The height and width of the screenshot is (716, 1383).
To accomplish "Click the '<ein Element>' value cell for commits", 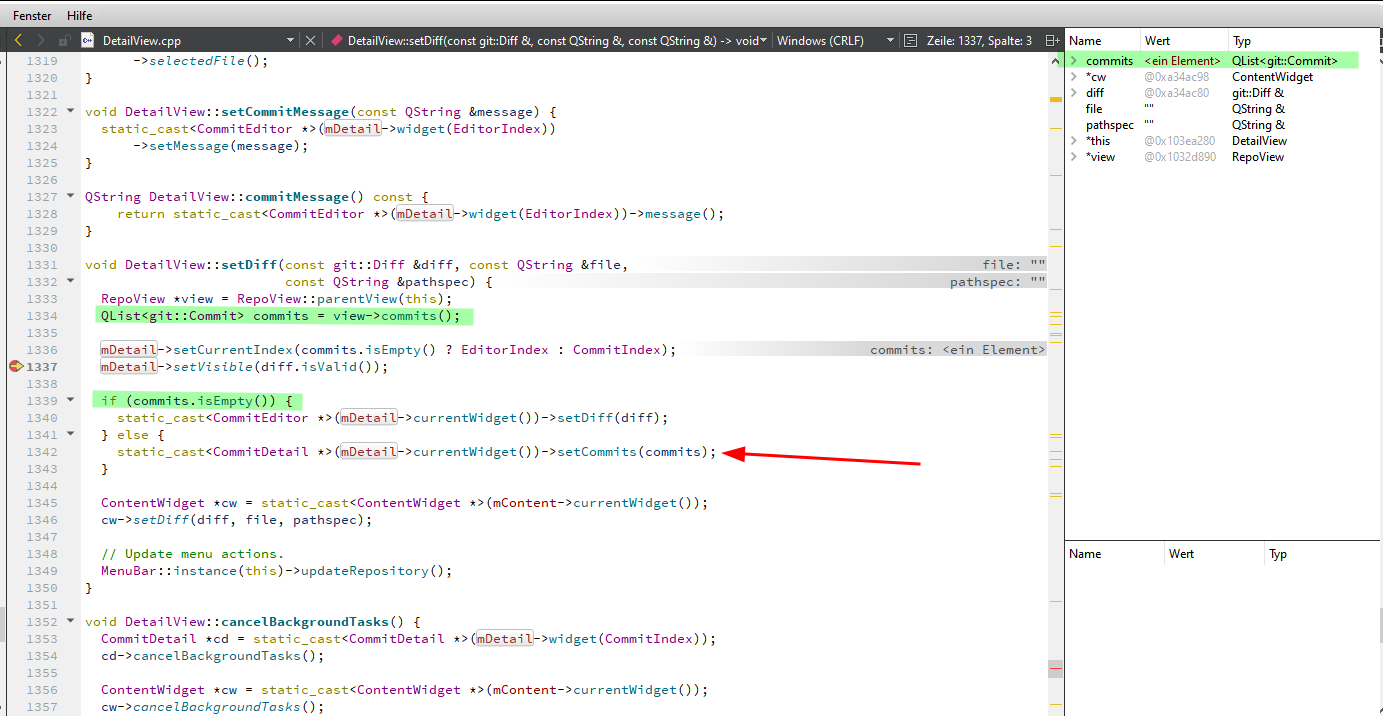I will coord(1183,61).
